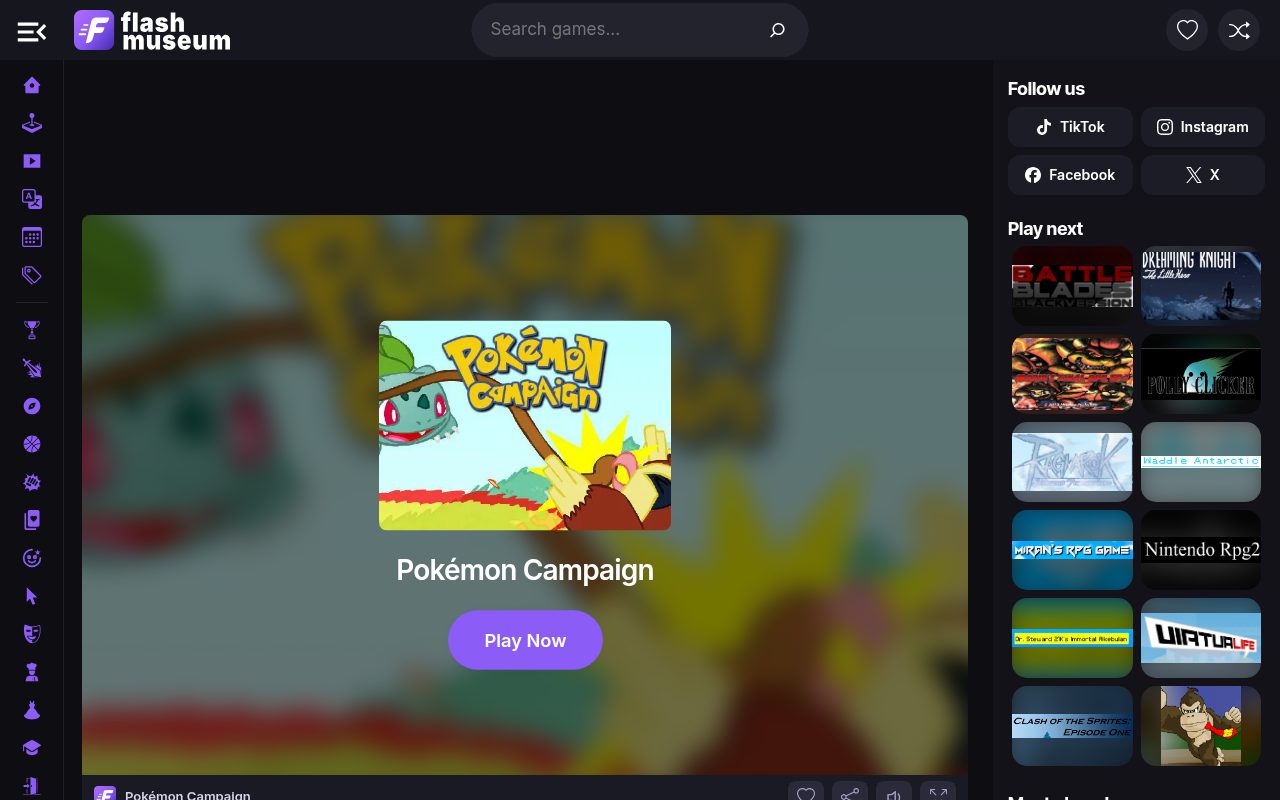Image resolution: width=1280 pixels, height=800 pixels.
Task: Open the cursor pointer category icon
Action: point(32,596)
